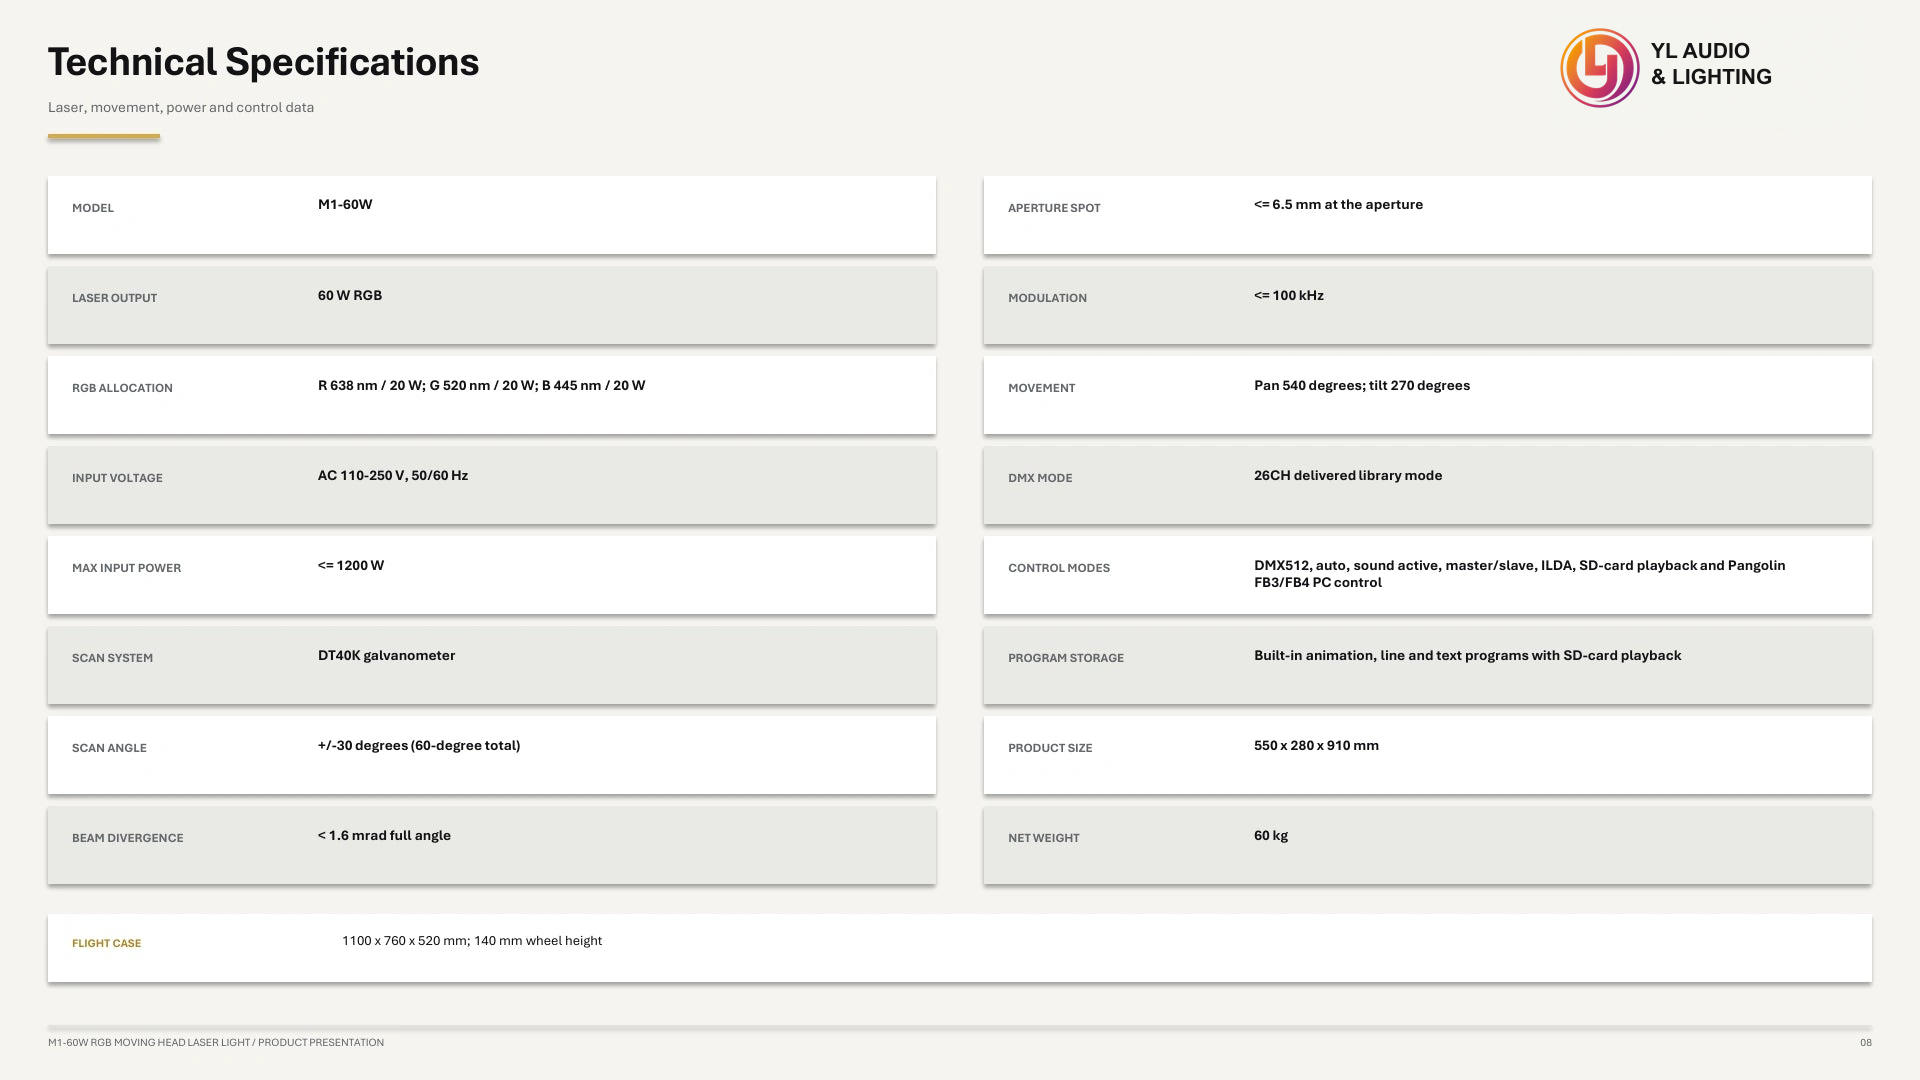Image resolution: width=1920 pixels, height=1080 pixels.
Task: Select the PROGRAM STORAGE row
Action: pyautogui.click(x=1428, y=665)
